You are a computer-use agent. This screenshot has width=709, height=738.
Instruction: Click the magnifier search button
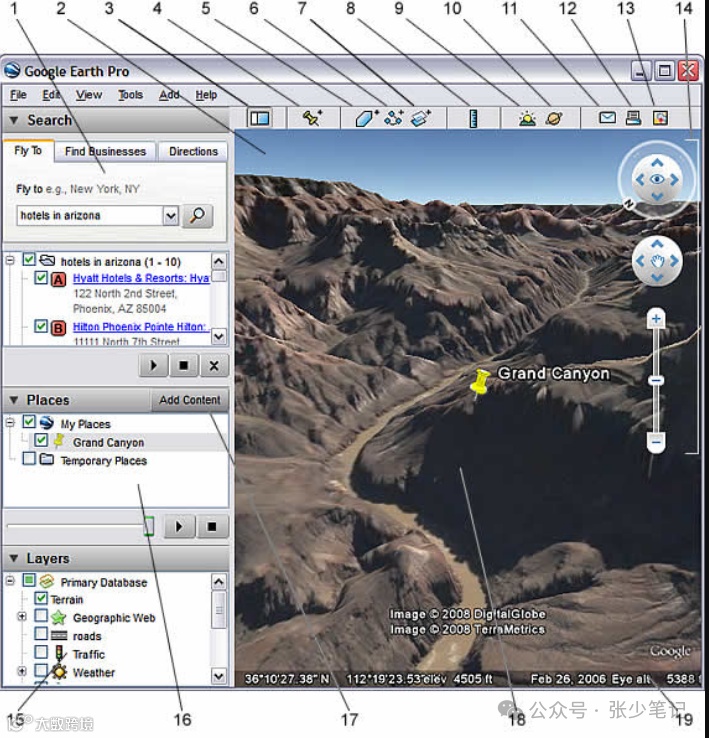[x=197, y=216]
